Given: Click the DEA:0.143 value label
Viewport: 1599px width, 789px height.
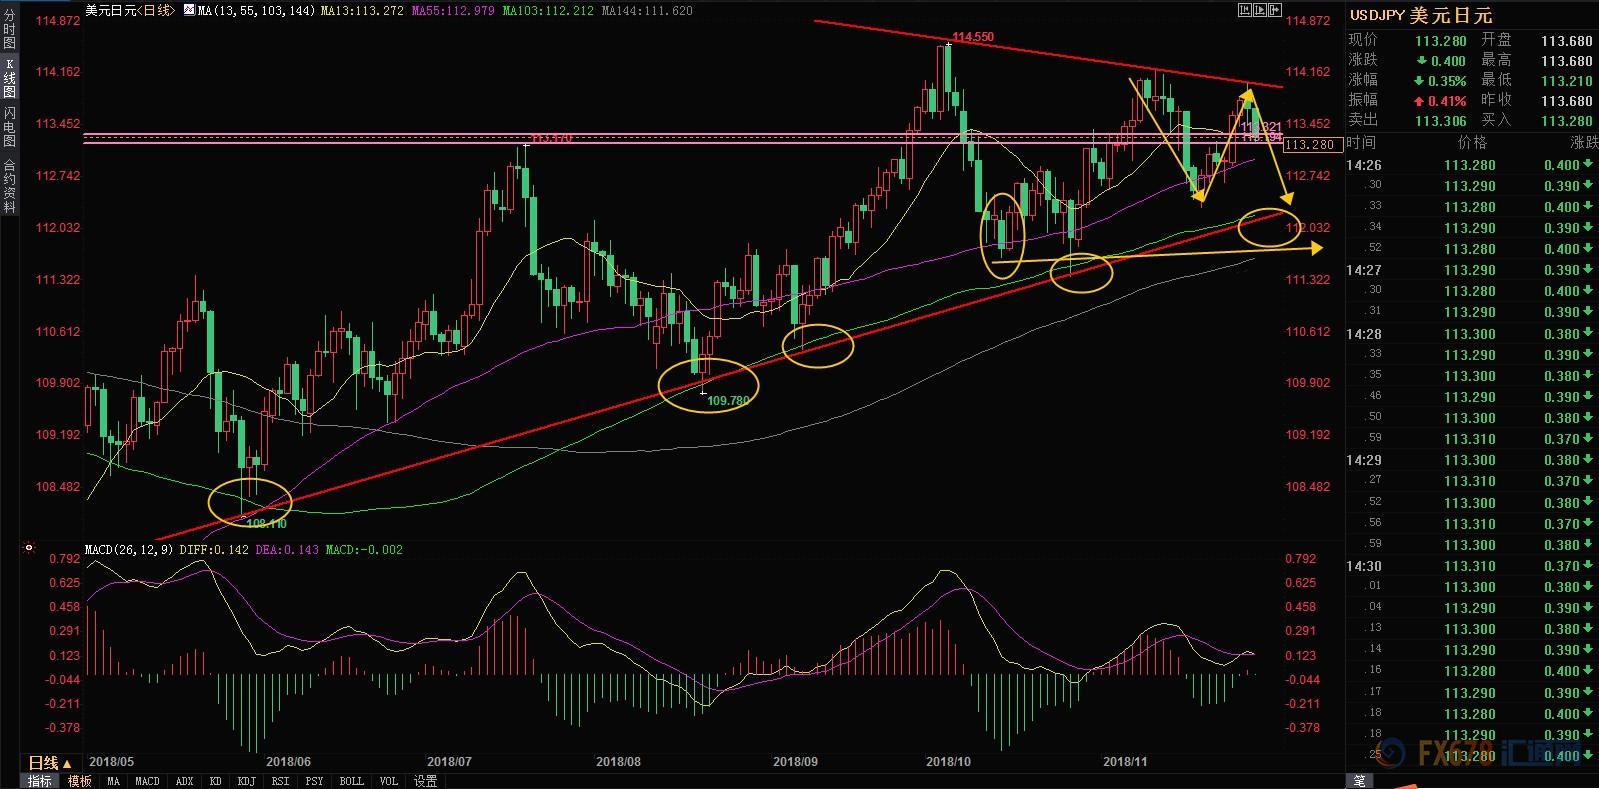Looking at the screenshot, I should (287, 549).
